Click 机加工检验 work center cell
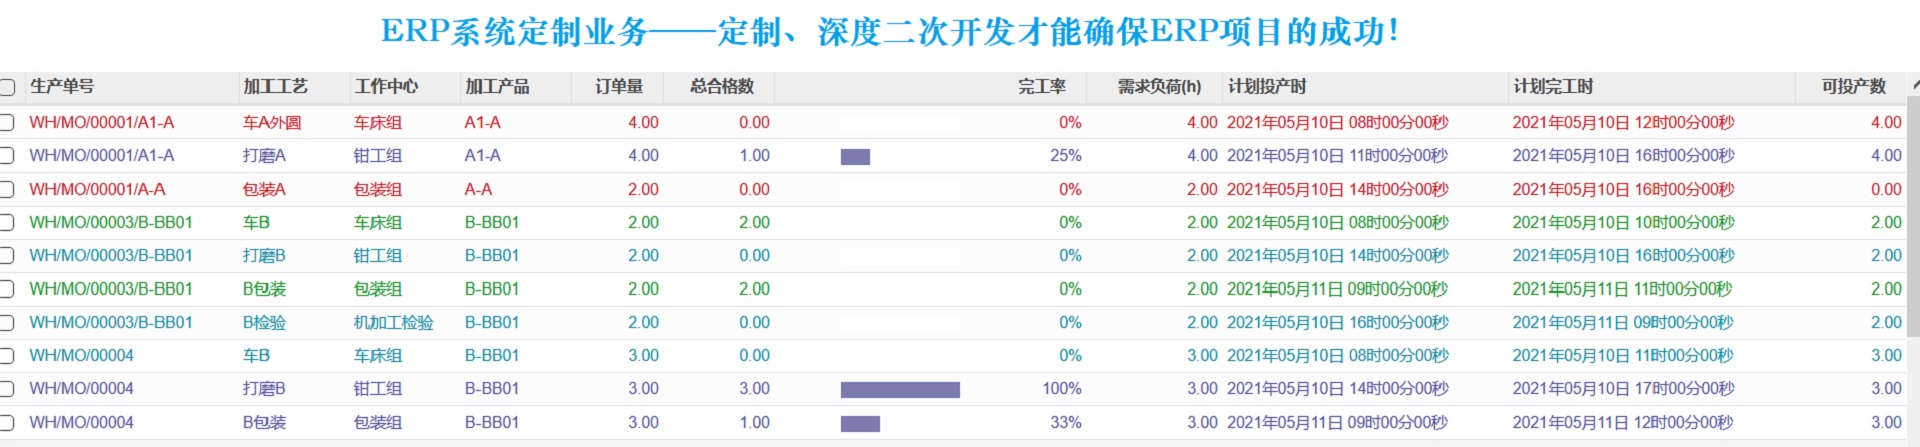1920x447 pixels. pyautogui.click(x=393, y=323)
